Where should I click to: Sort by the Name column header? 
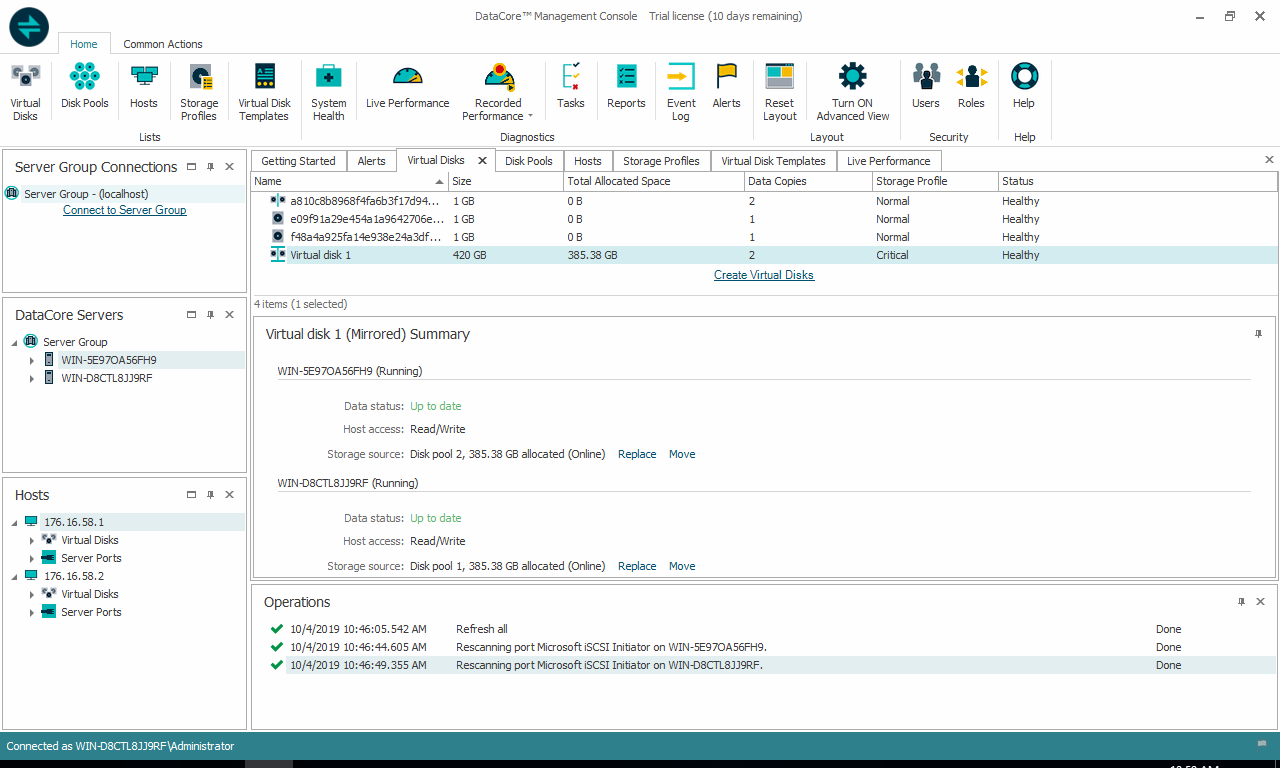[349, 181]
